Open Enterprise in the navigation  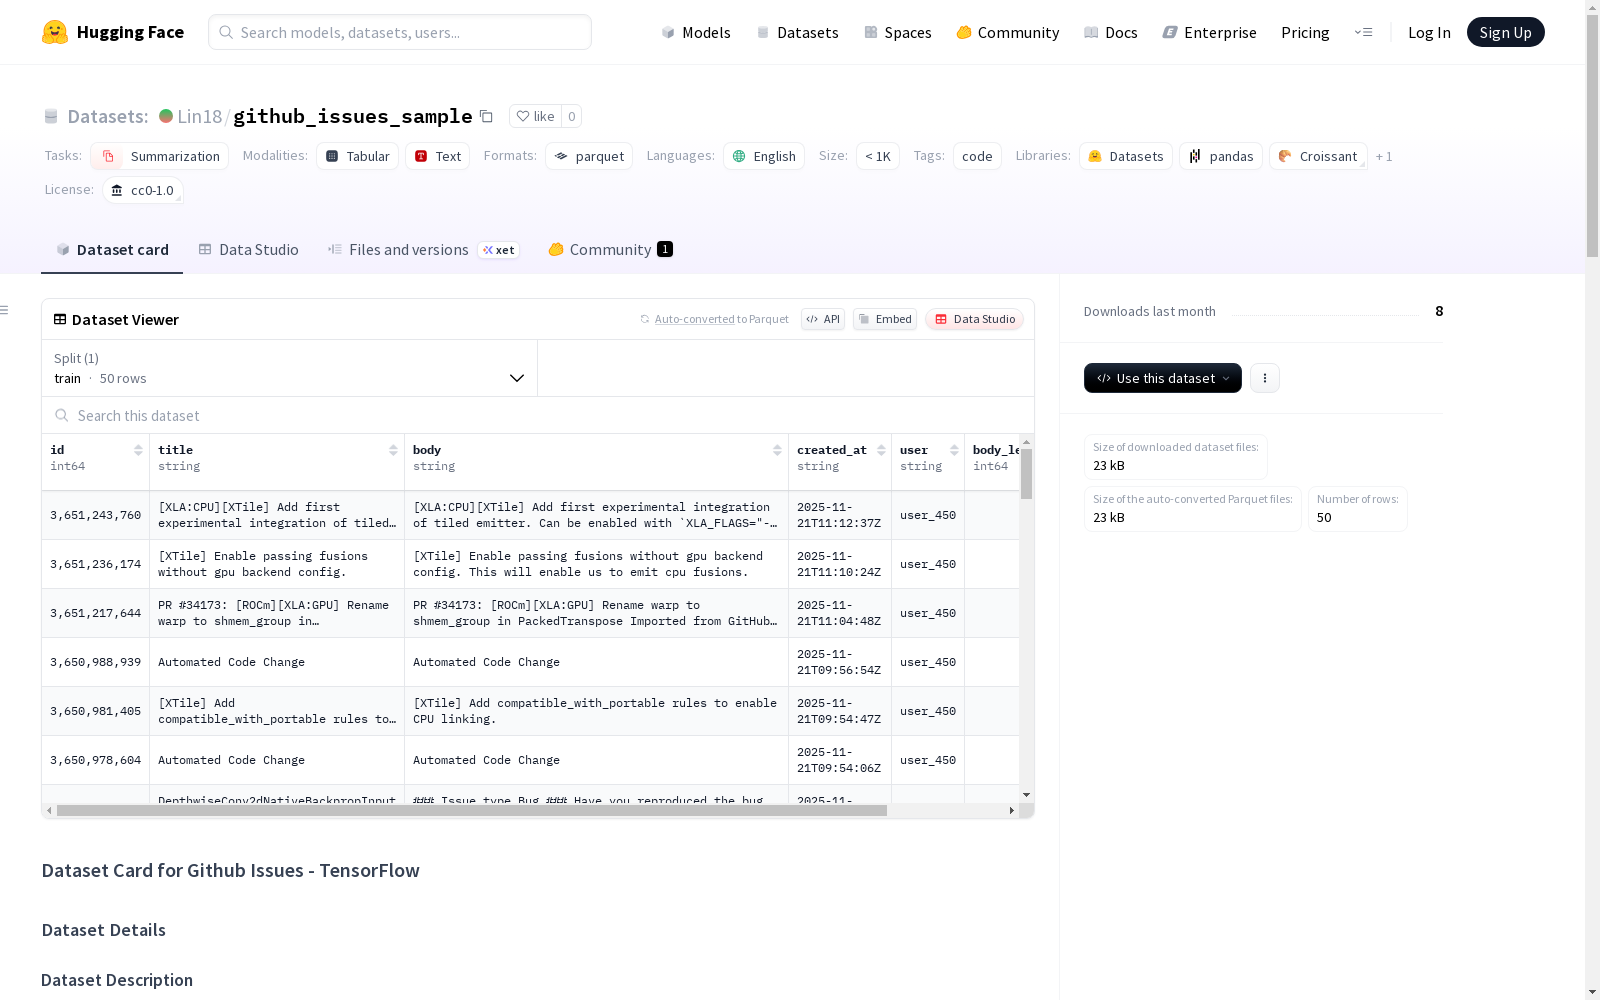point(1209,32)
